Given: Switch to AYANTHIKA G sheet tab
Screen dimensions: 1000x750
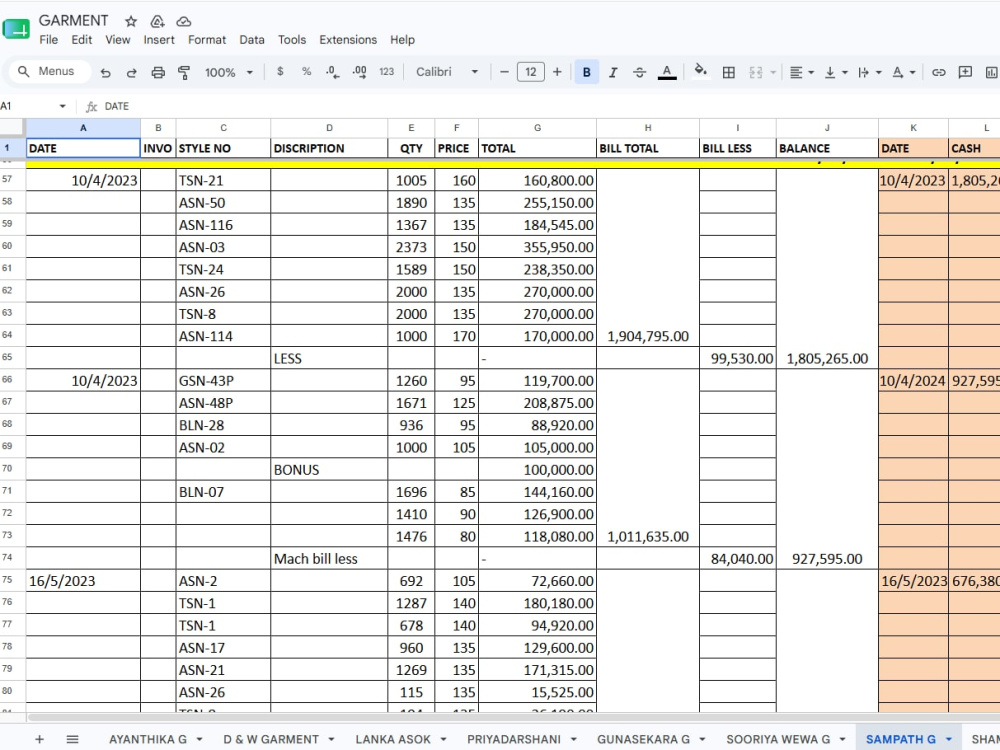Looking at the screenshot, I should pyautogui.click(x=148, y=739).
